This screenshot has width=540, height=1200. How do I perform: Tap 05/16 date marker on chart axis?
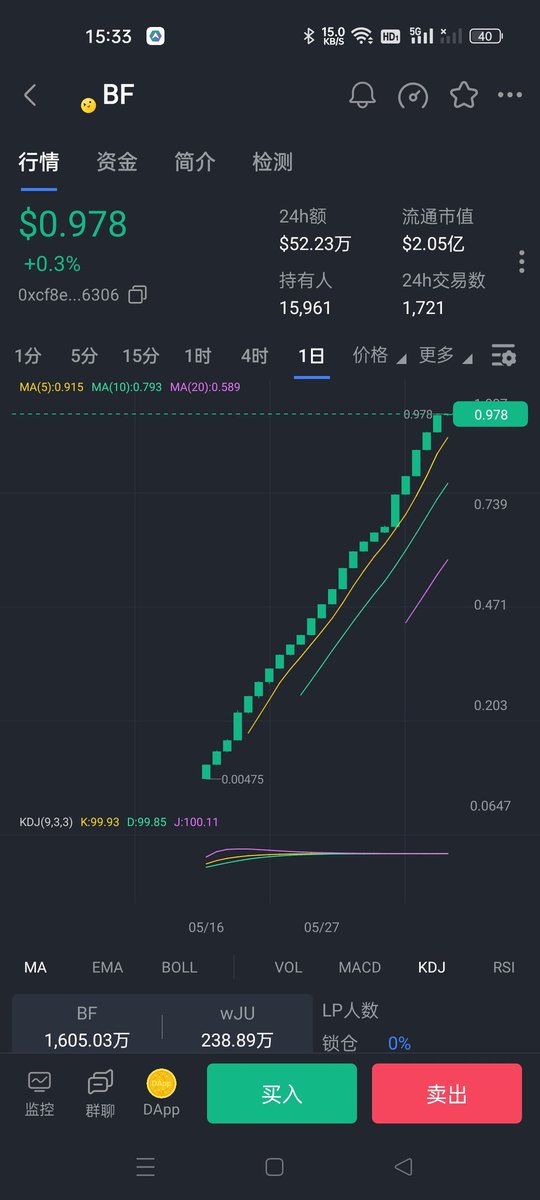[206, 927]
